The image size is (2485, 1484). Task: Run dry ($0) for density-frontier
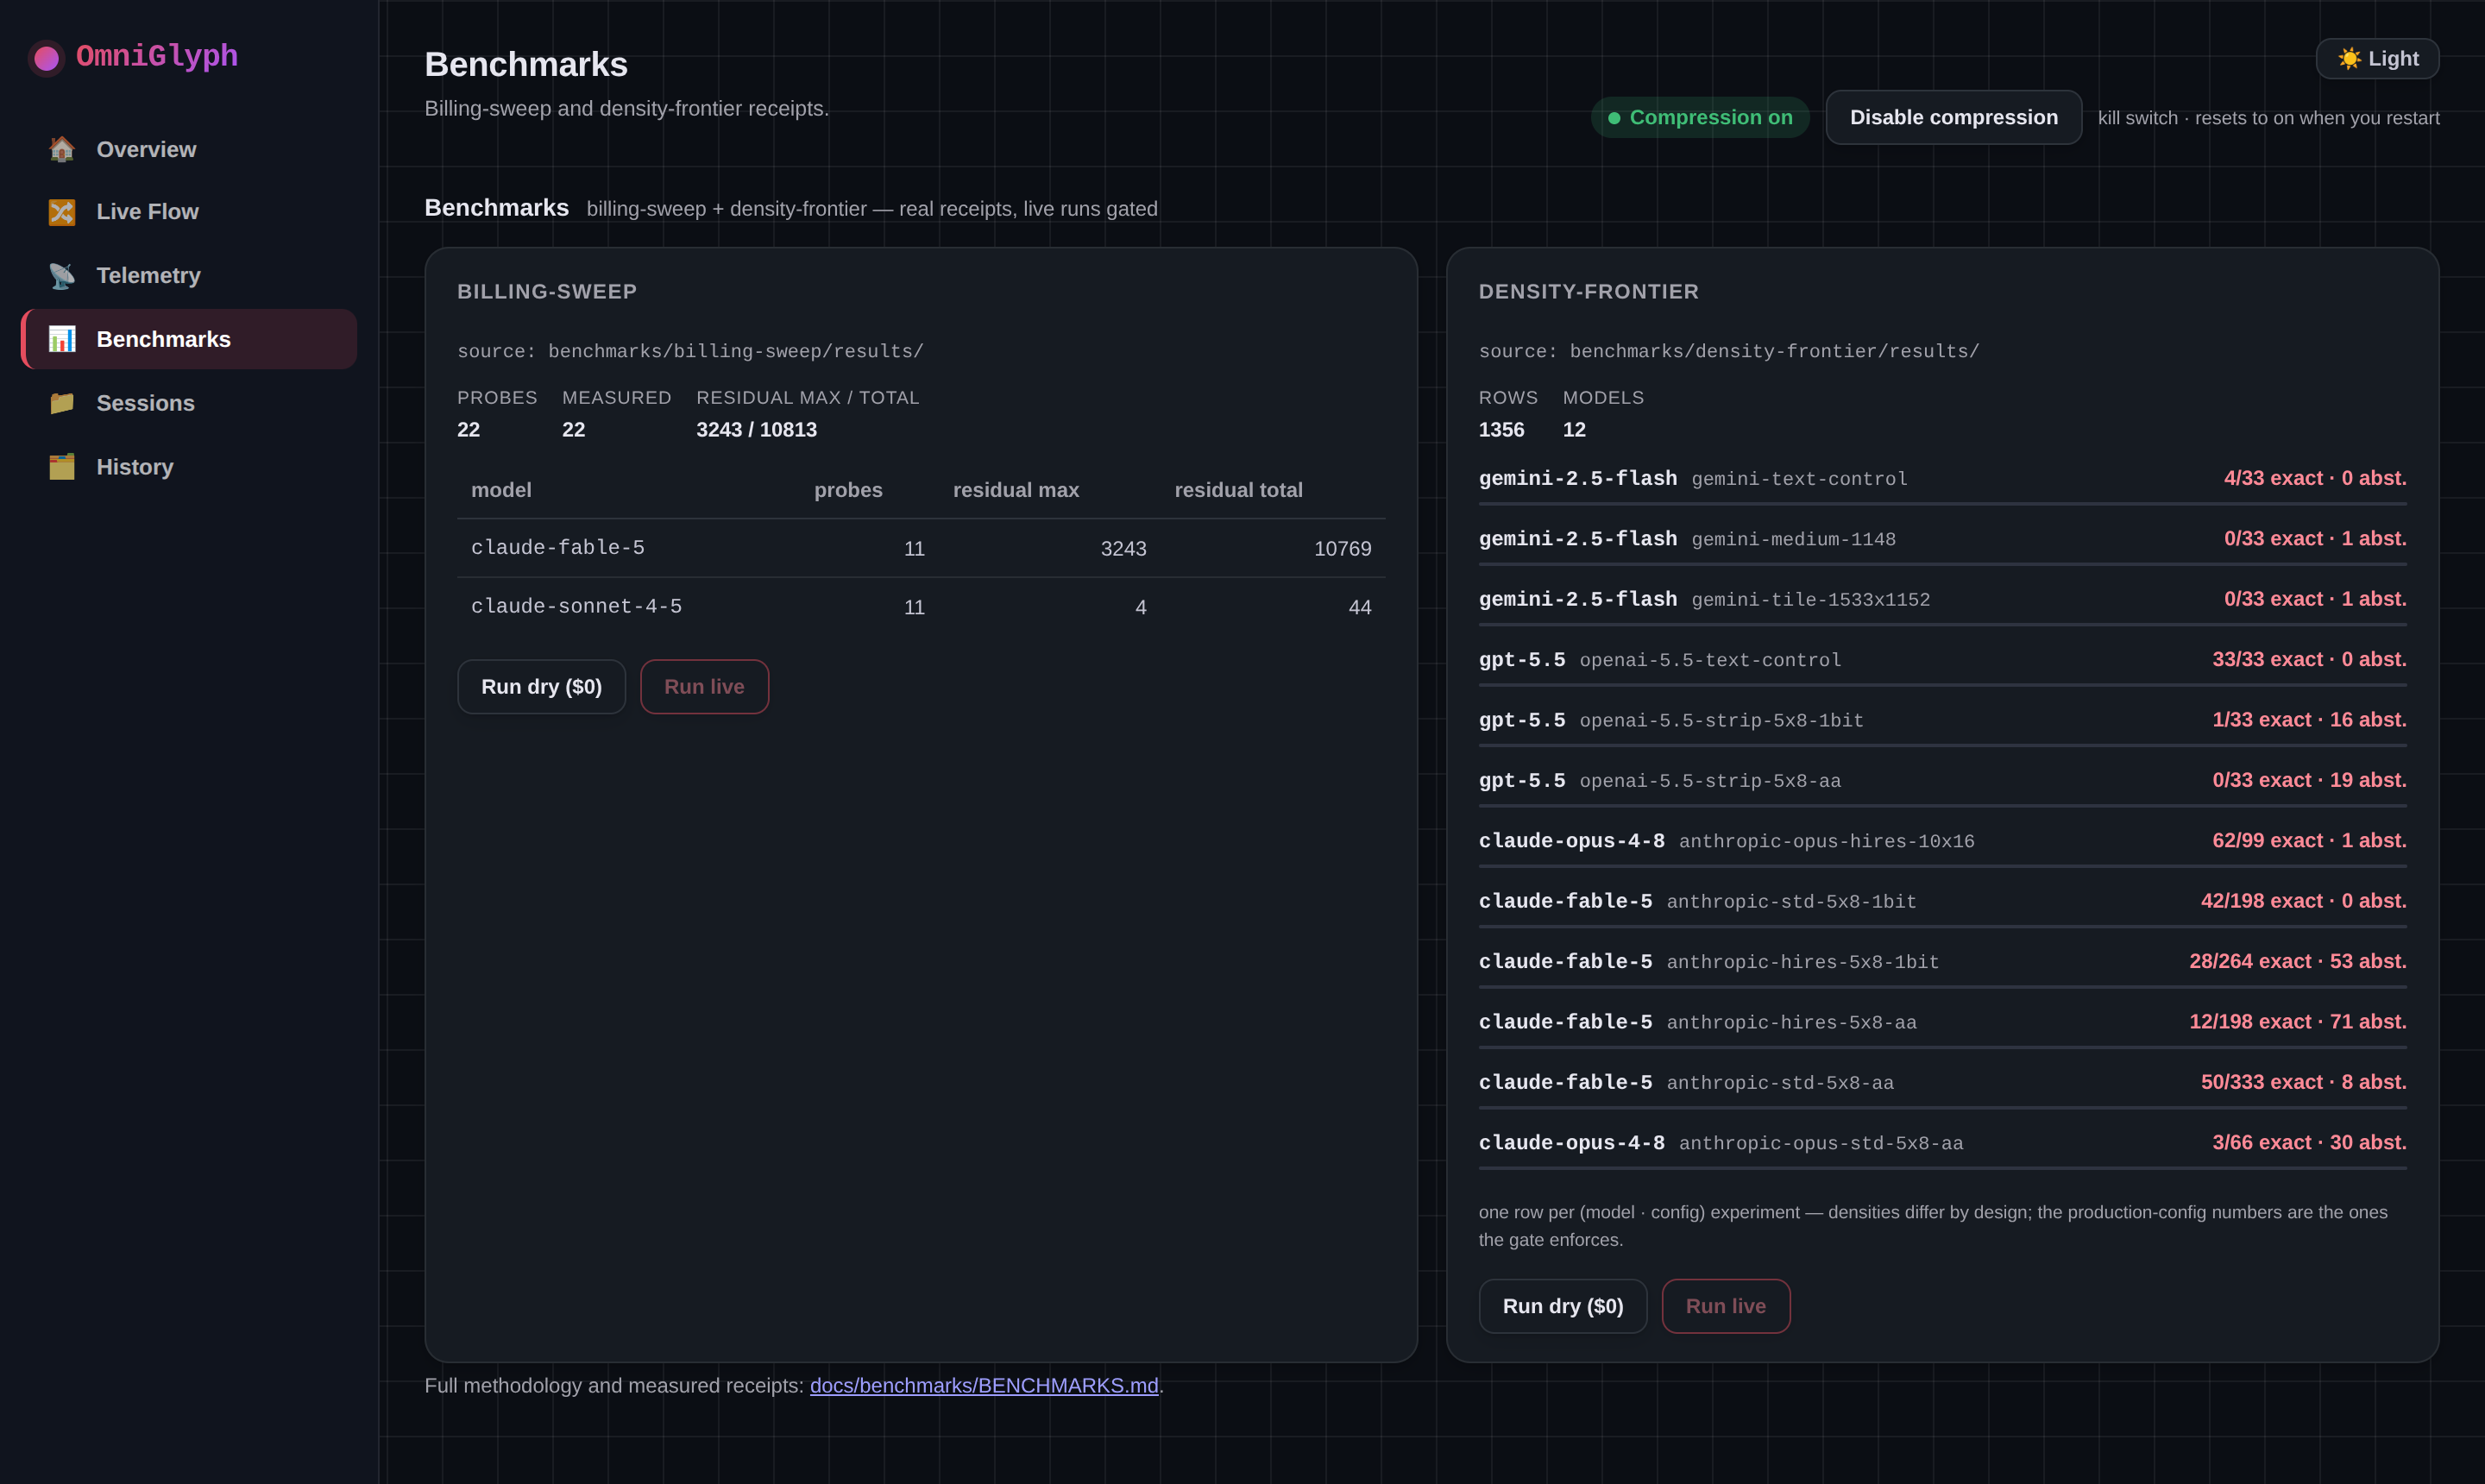point(1562,1306)
